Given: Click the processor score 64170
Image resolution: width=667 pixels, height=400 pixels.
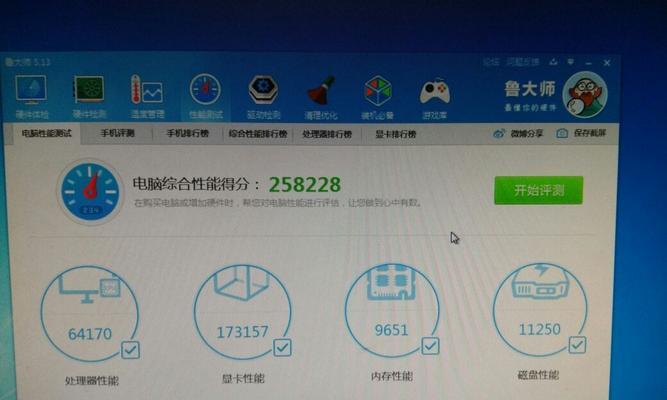Looking at the screenshot, I should (x=90, y=334).
